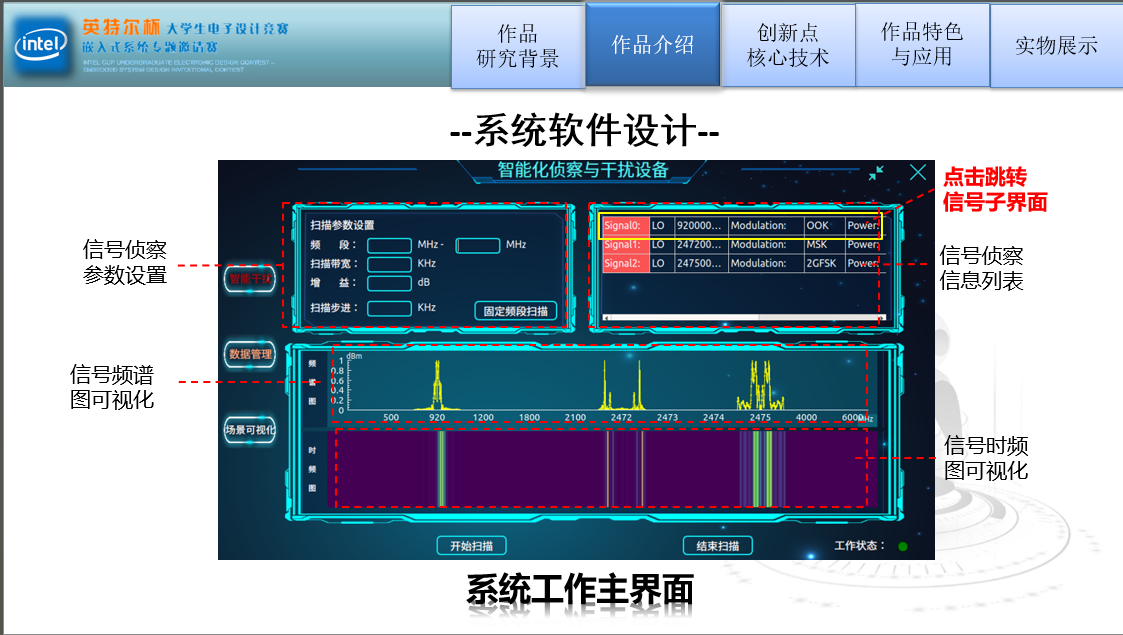Focus the 频段 end MHz input field
1123x635 pixels.
[478, 246]
